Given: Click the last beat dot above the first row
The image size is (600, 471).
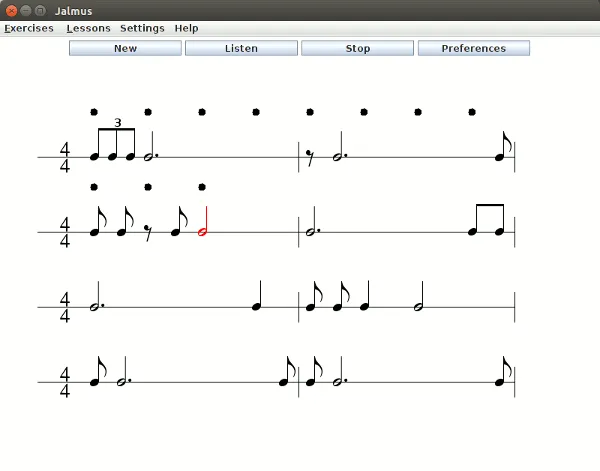Looking at the screenshot, I should click(472, 112).
